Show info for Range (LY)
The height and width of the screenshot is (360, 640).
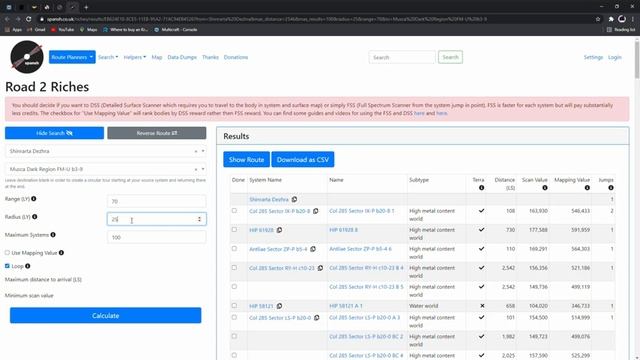click(34, 199)
